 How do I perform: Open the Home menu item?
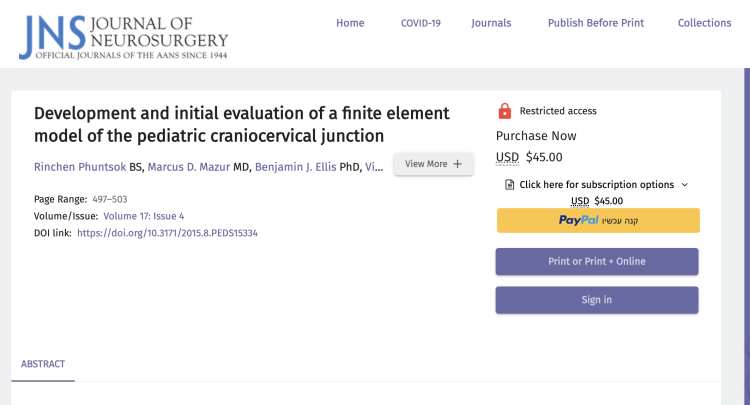click(x=350, y=23)
